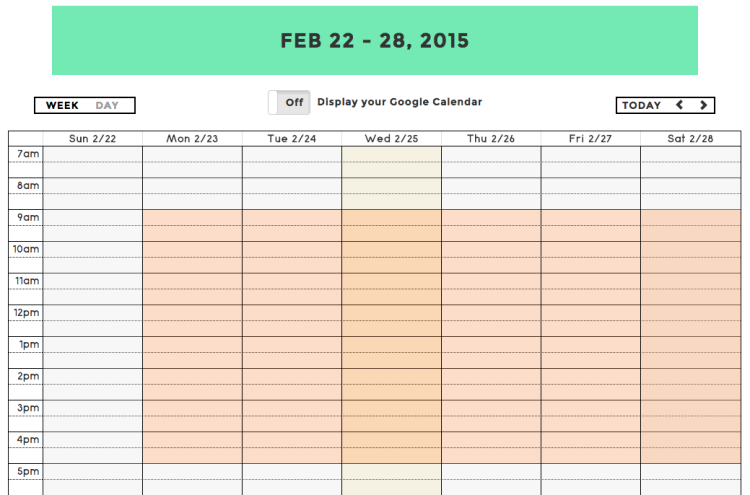
Task: Toggle Display your Google Calendar switch
Action: pos(289,102)
